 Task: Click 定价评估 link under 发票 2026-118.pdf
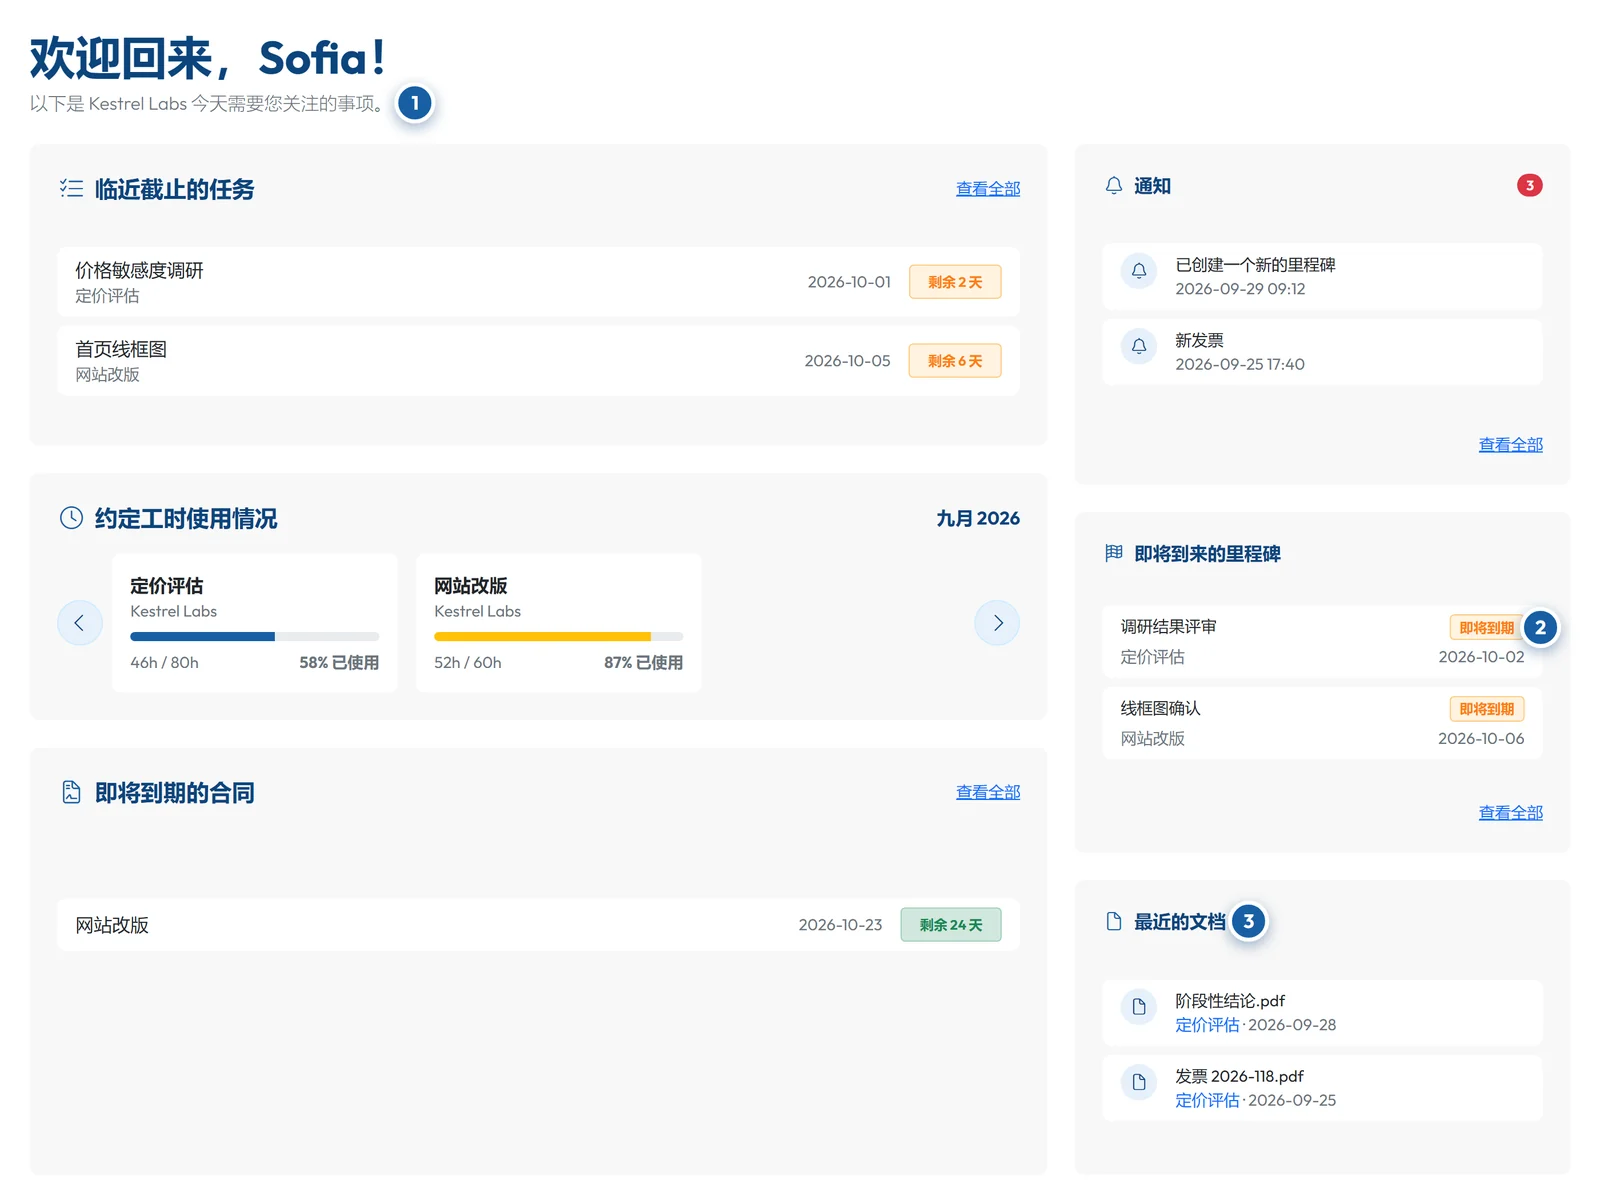1207,1100
